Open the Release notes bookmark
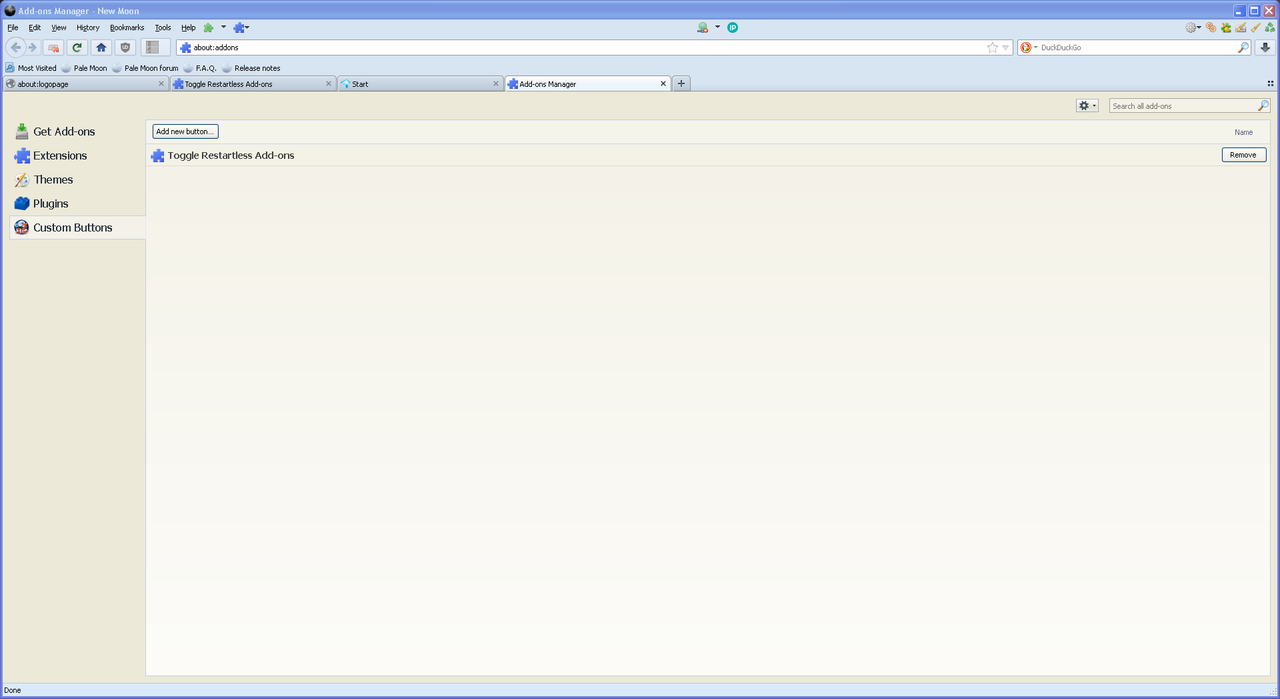The width and height of the screenshot is (1280, 699). [251, 68]
